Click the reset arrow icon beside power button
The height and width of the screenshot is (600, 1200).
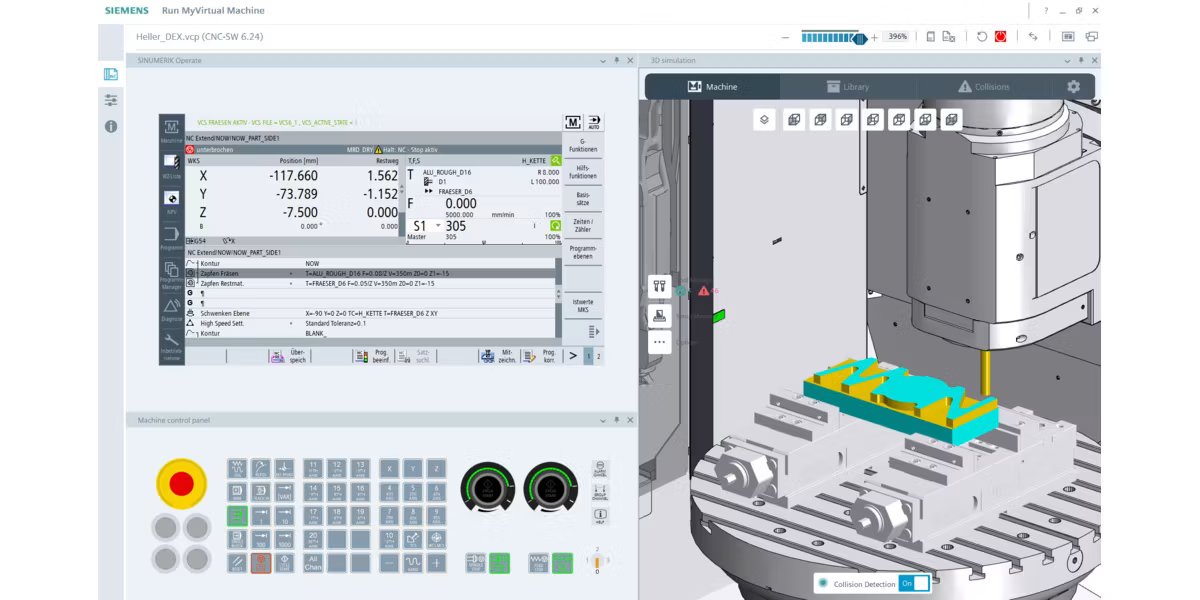(x=982, y=36)
